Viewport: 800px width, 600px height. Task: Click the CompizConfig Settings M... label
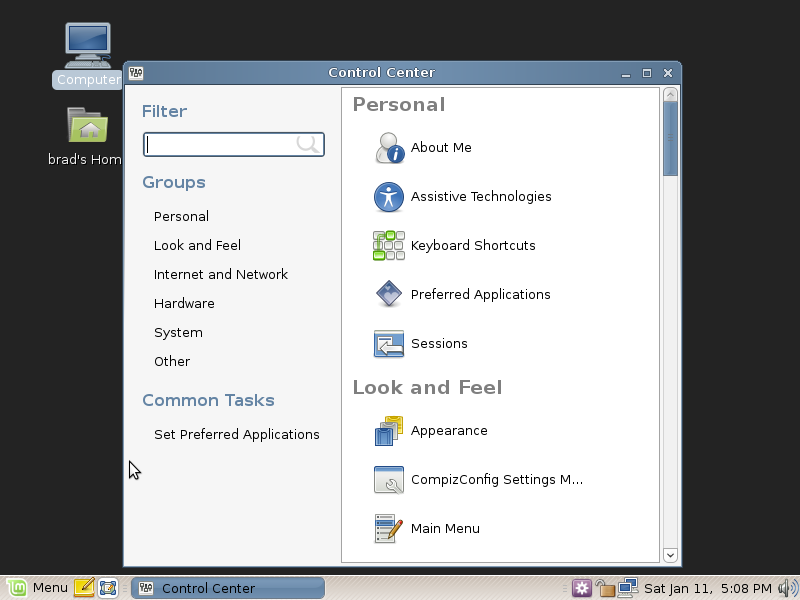(497, 480)
